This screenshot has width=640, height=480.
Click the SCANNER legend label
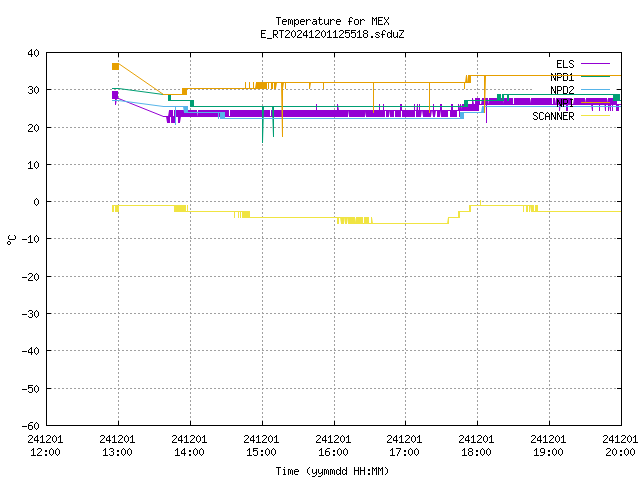(553, 116)
